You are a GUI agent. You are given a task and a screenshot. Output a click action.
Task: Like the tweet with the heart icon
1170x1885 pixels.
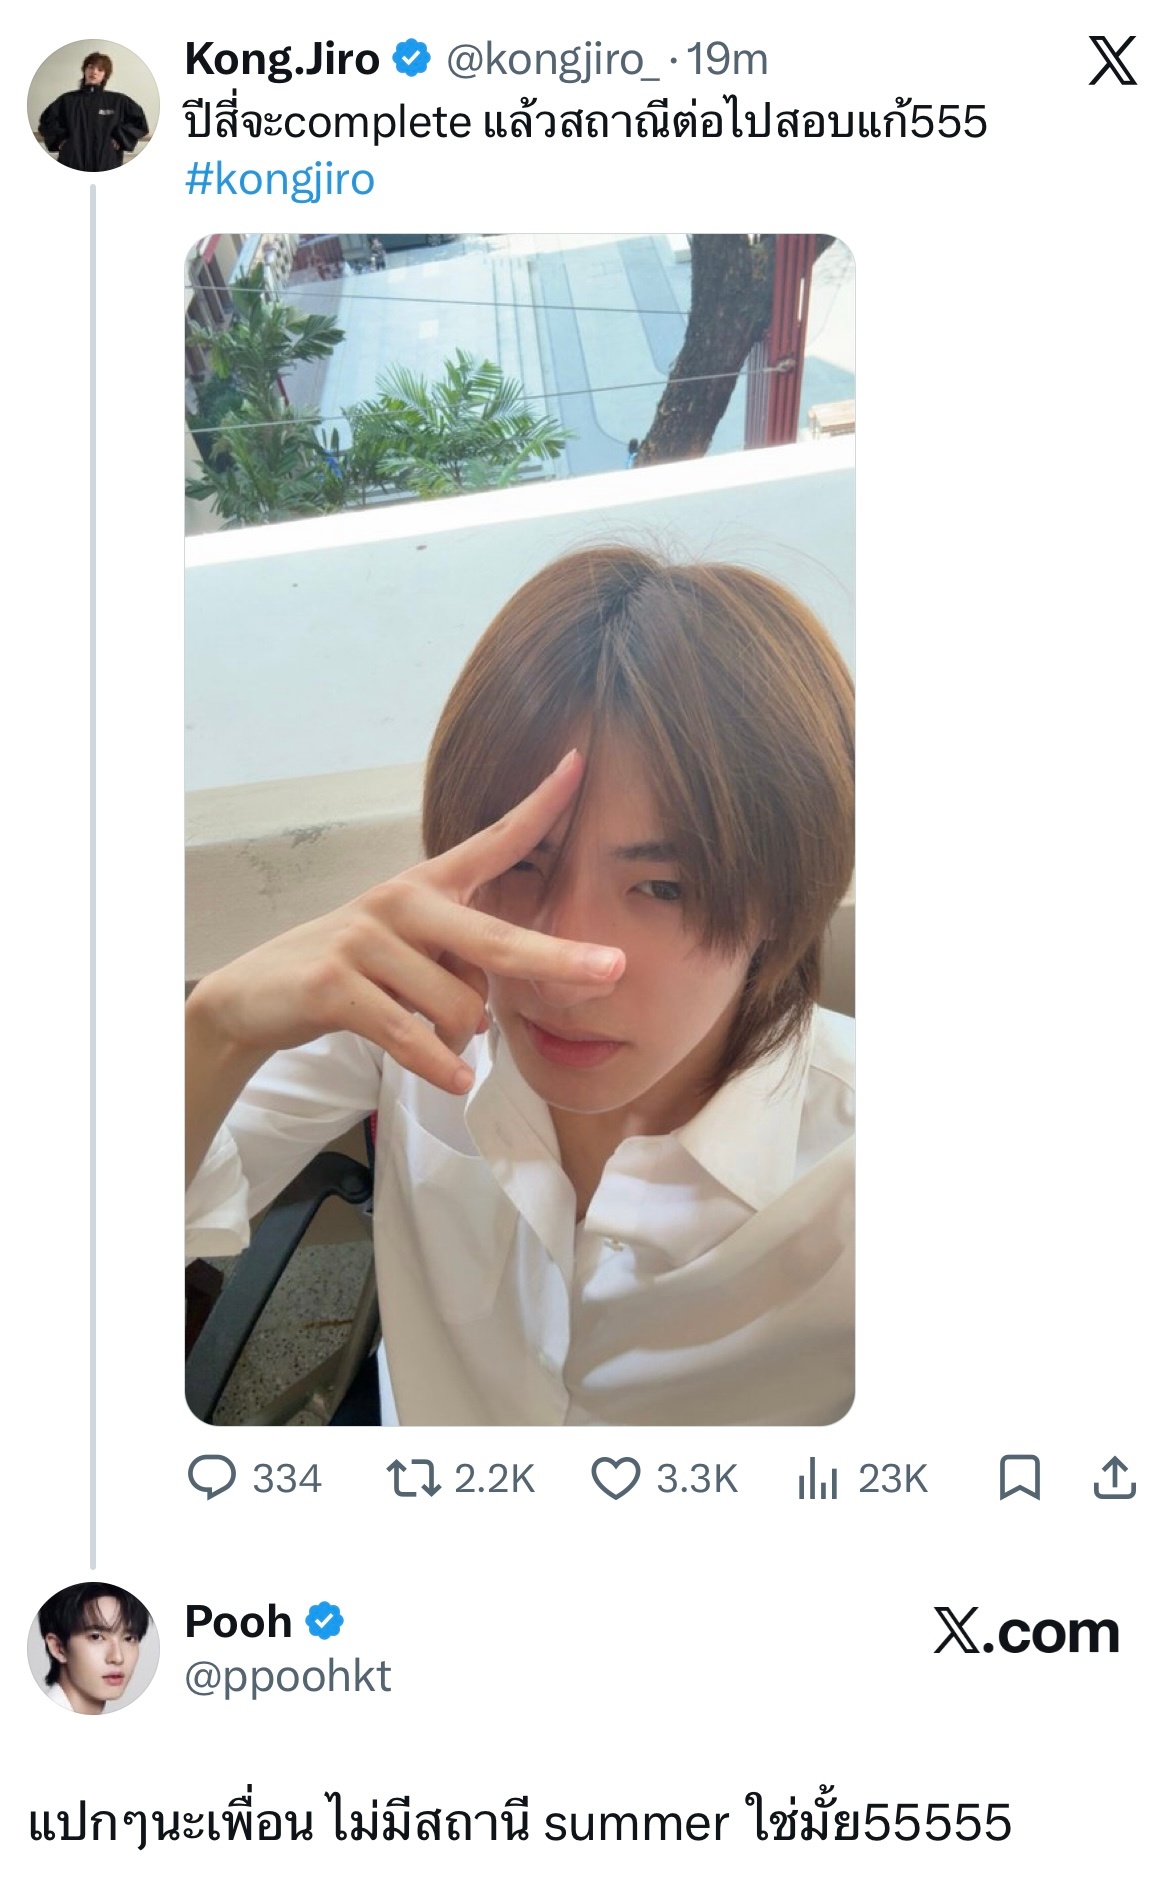click(615, 1478)
